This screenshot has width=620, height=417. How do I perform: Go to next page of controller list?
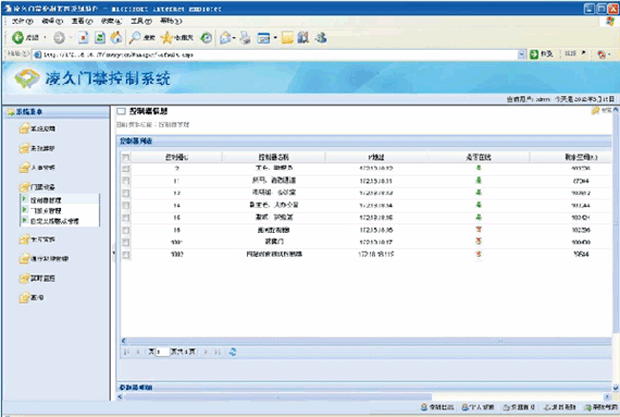[204, 351]
